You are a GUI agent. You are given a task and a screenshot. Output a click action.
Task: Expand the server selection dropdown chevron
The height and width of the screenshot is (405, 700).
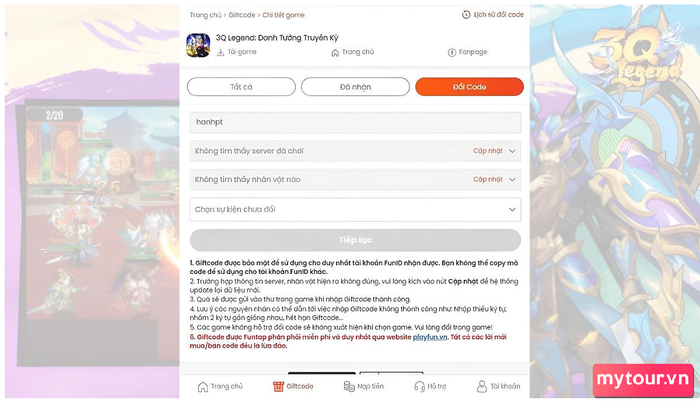click(512, 151)
